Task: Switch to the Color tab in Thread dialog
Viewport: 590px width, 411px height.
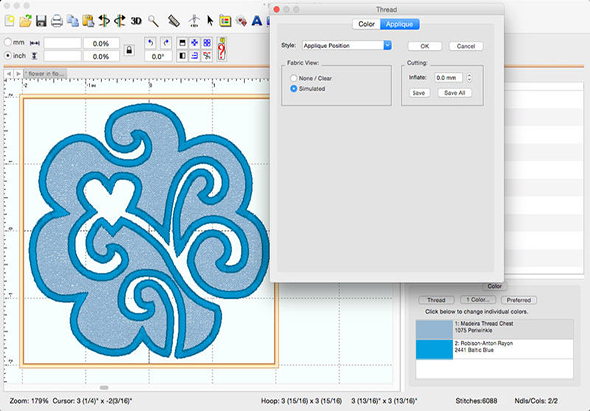Action: [366, 24]
